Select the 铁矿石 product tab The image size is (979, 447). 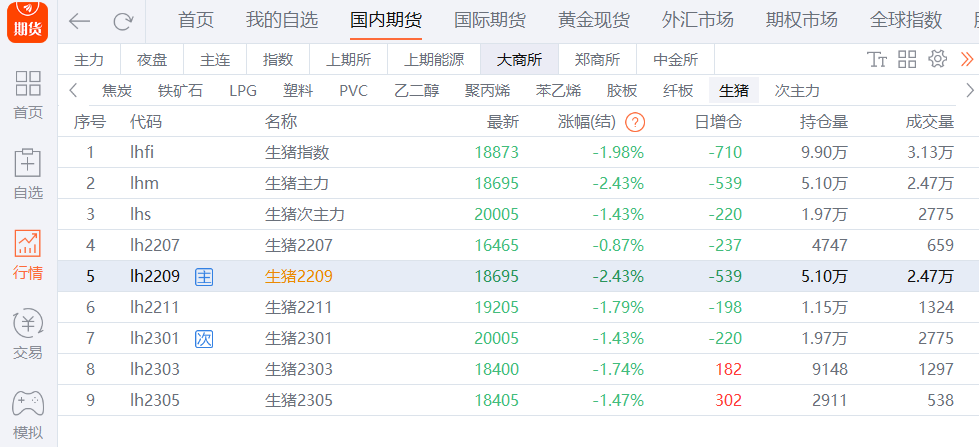point(180,91)
